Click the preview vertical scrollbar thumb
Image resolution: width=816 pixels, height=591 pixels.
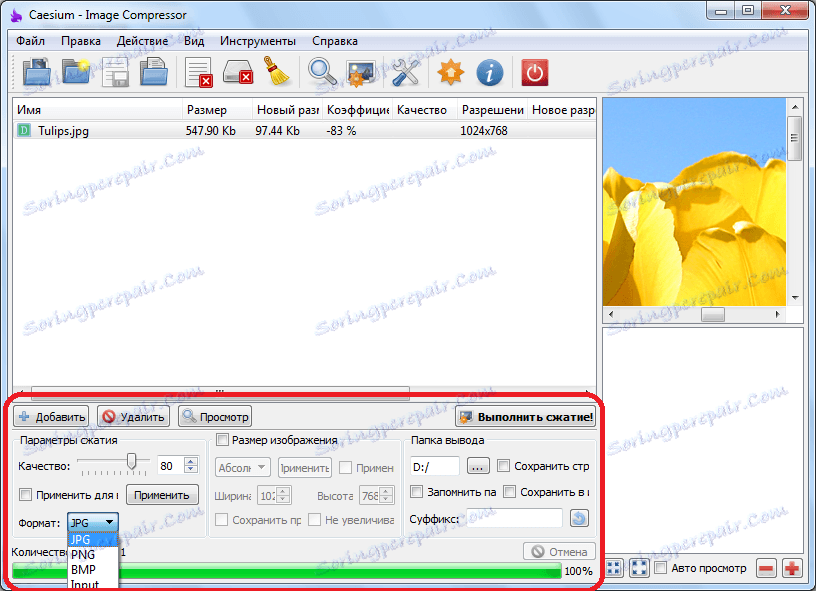click(x=794, y=138)
